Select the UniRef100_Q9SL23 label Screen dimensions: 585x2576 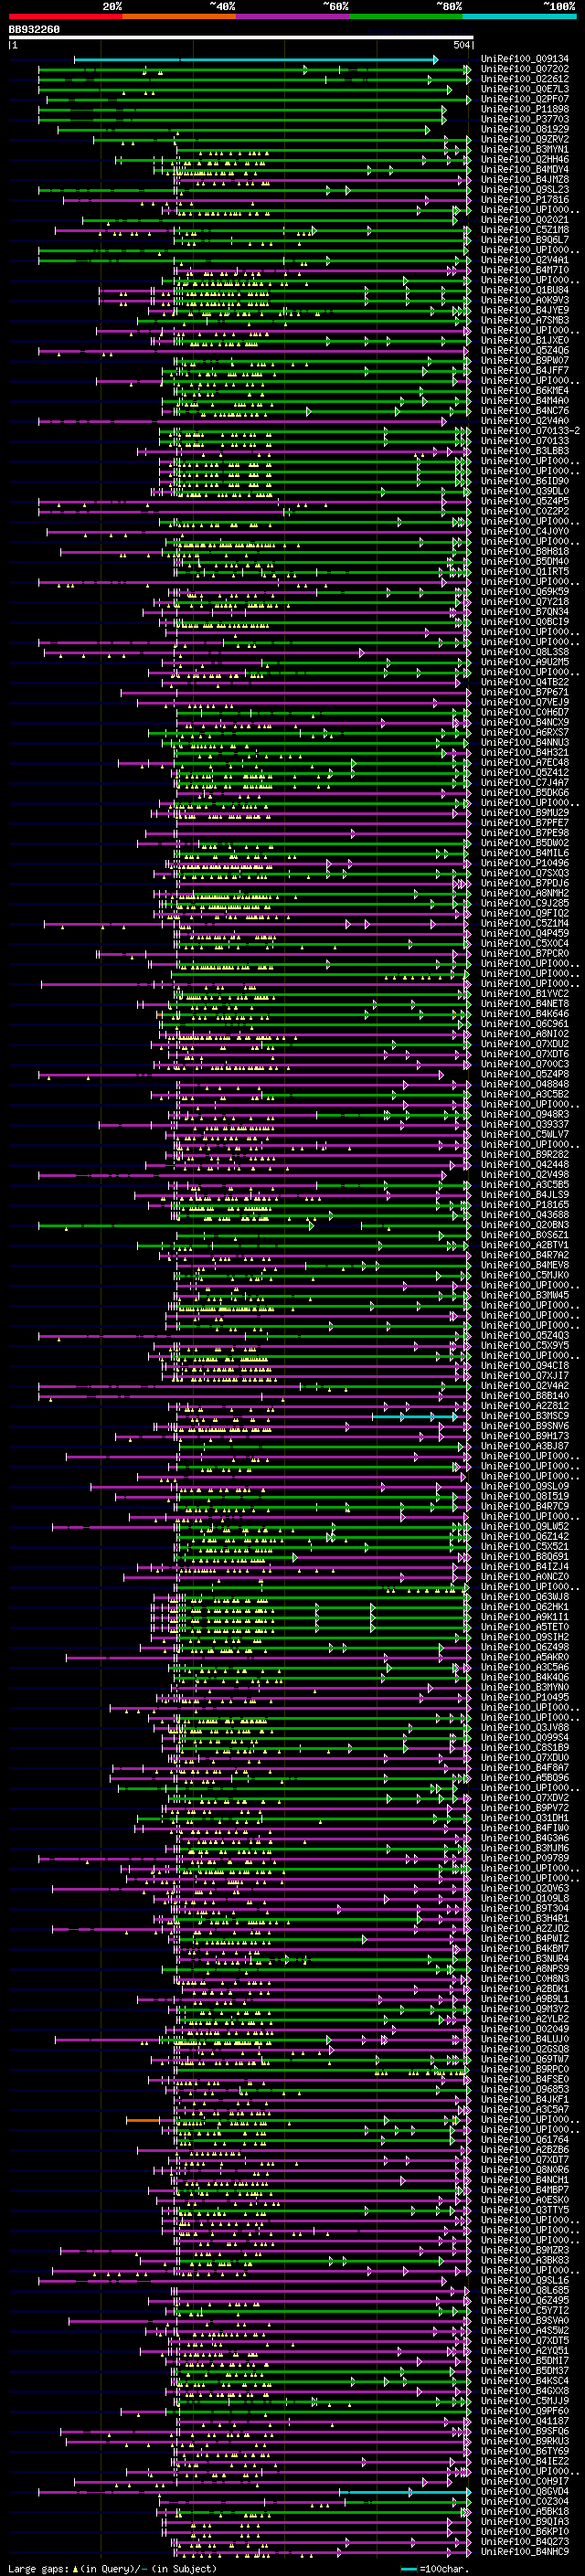coord(525,189)
